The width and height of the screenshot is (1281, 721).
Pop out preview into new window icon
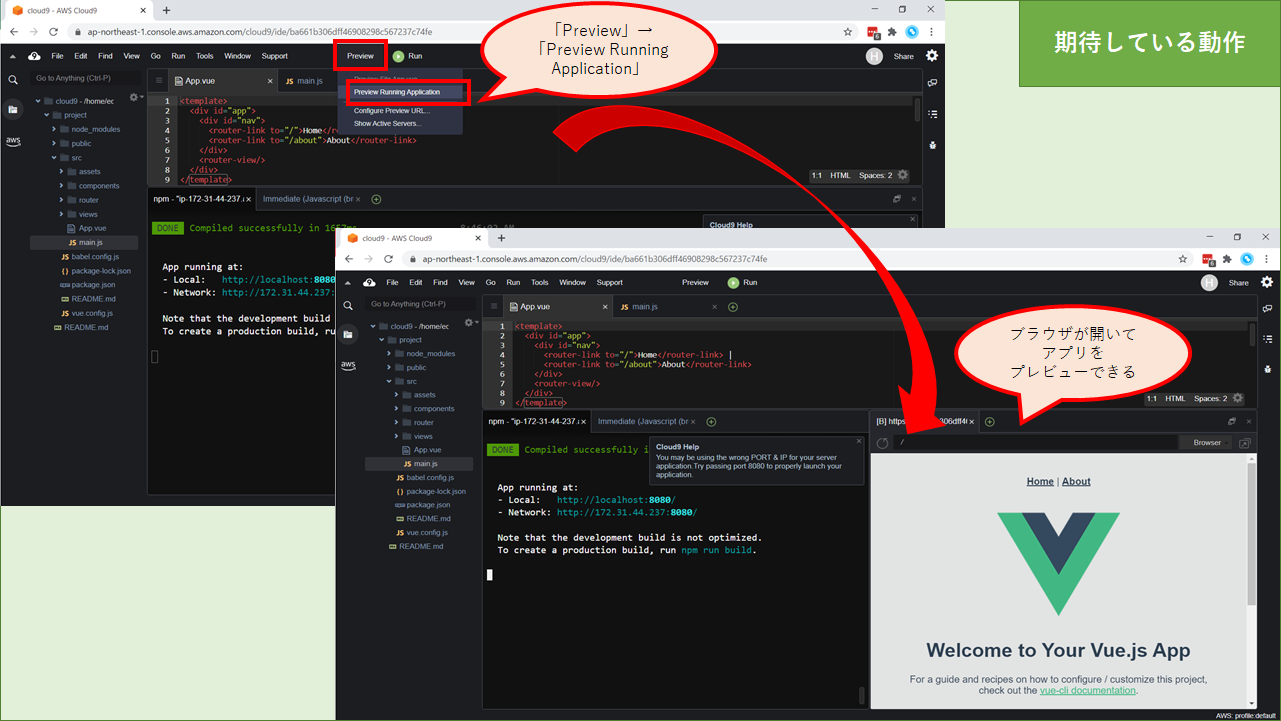(1244, 442)
